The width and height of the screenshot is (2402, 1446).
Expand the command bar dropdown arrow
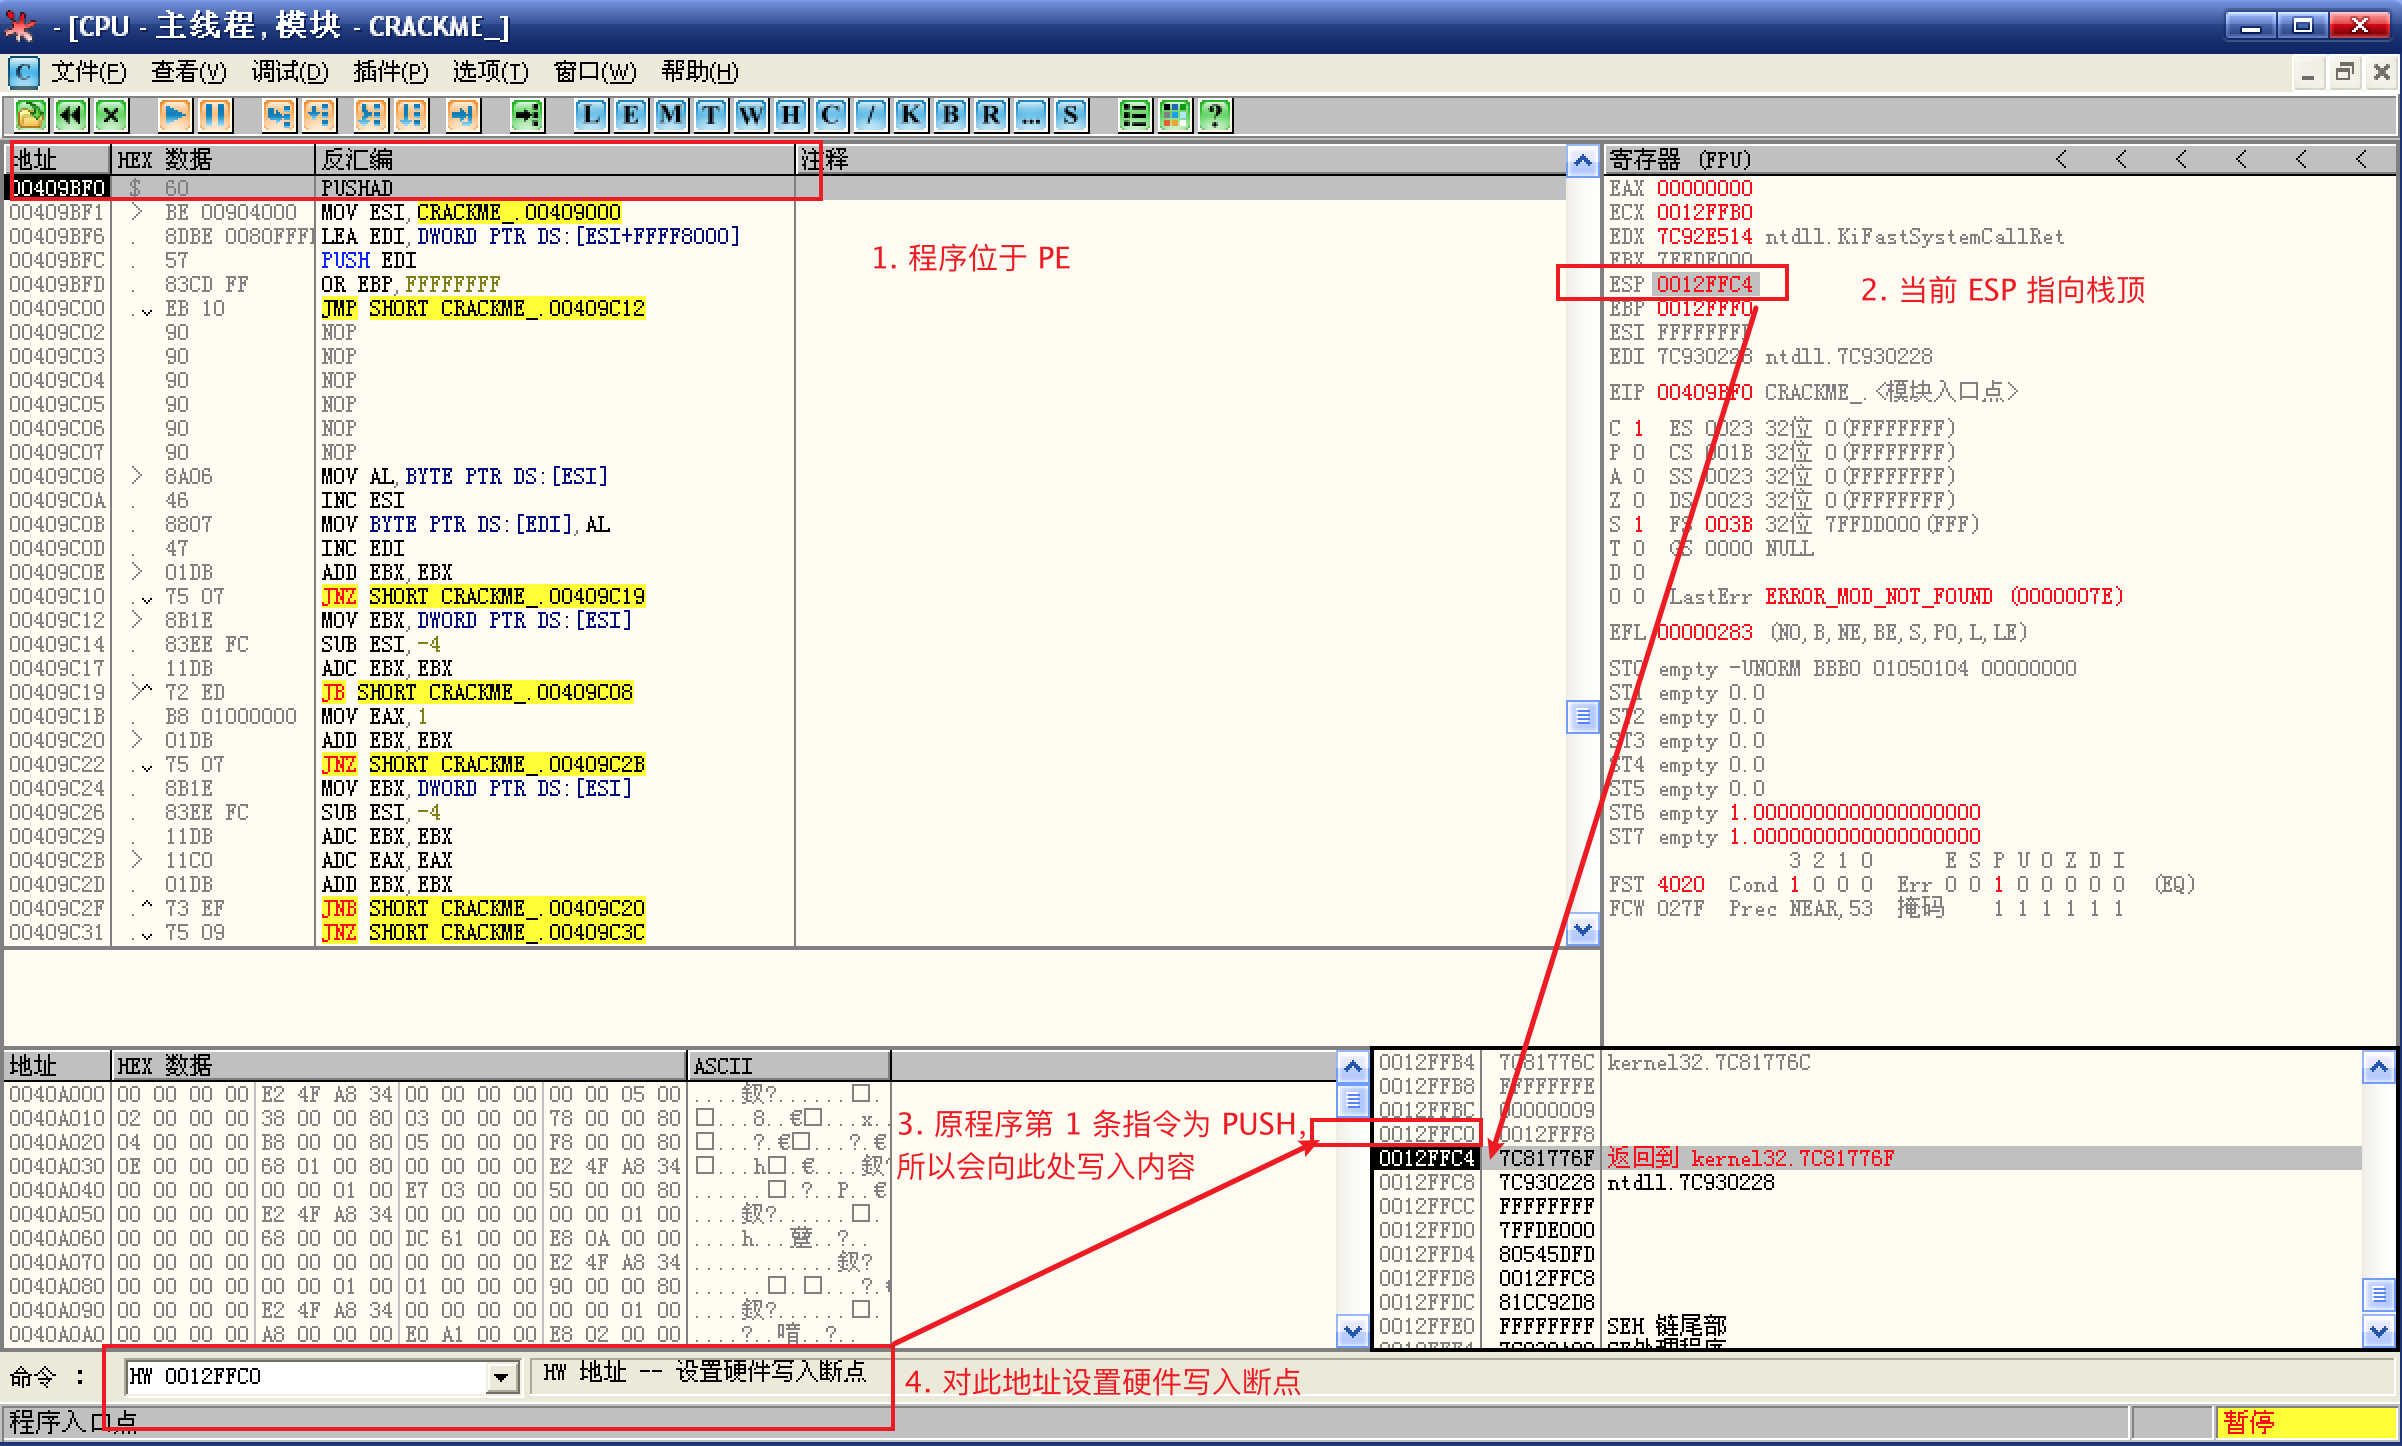(501, 1378)
